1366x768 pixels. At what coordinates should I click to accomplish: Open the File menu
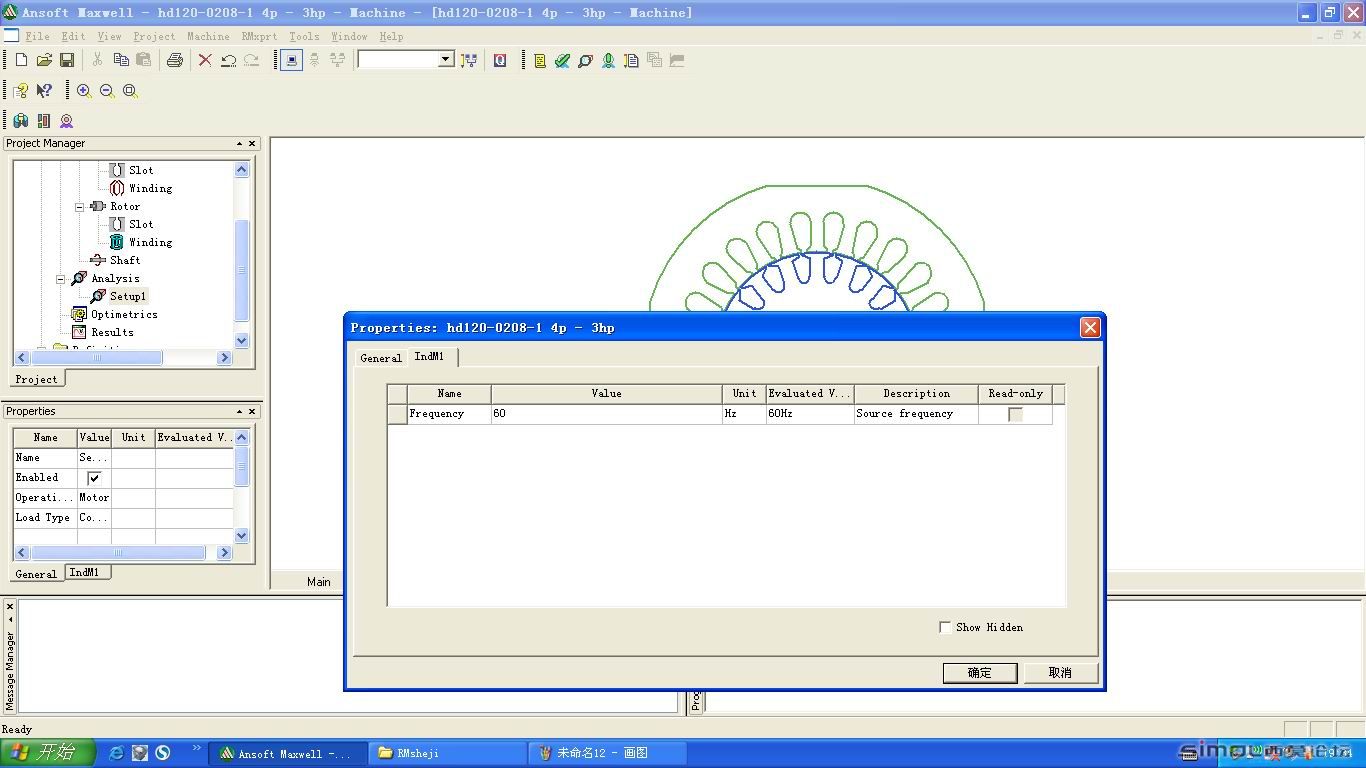[x=37, y=36]
